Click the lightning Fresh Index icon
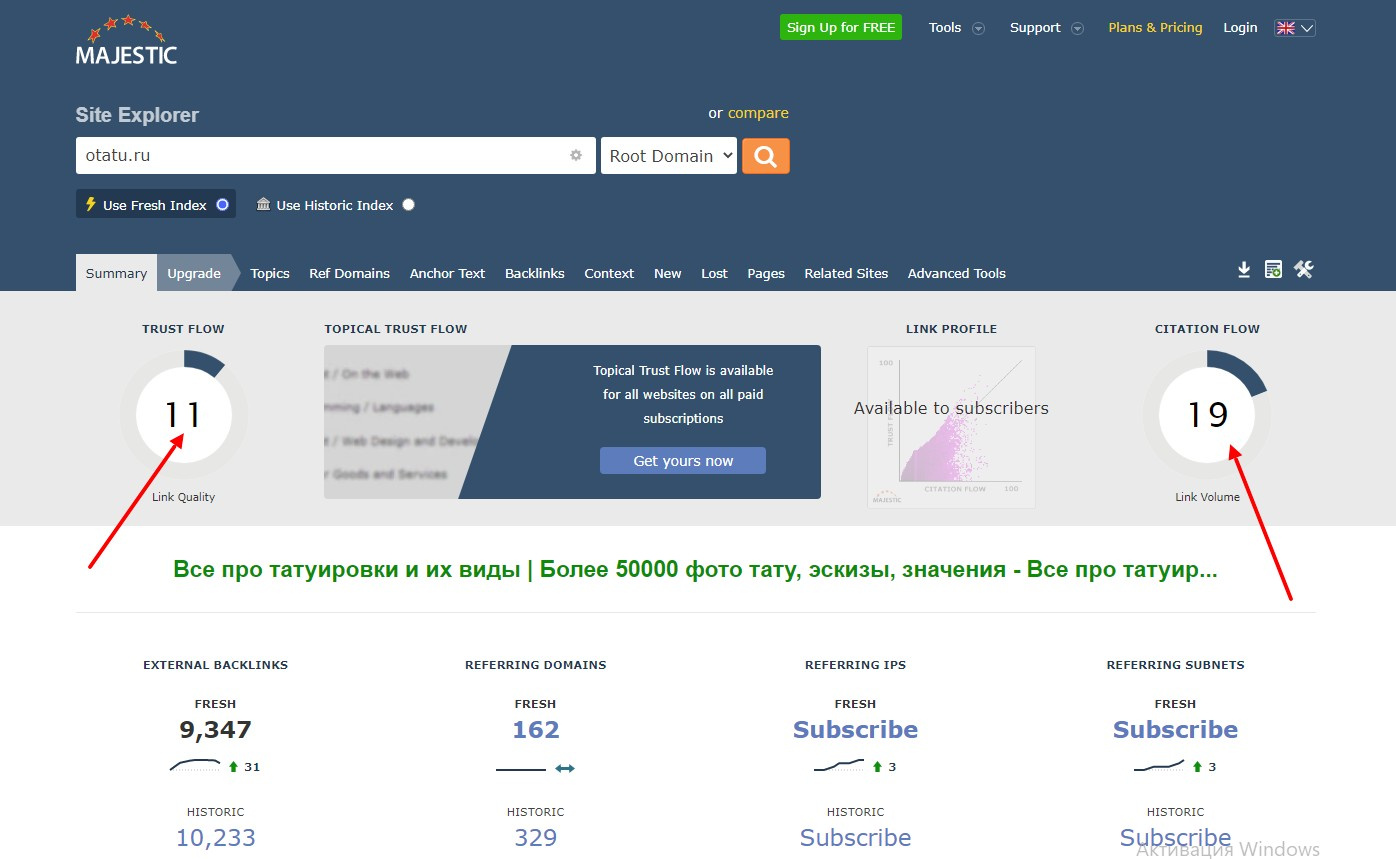This screenshot has height=859, width=1396. pos(91,204)
